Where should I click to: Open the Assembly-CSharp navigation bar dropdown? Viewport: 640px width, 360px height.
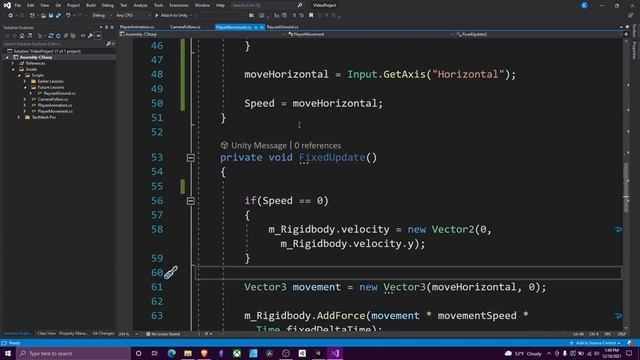point(202,34)
